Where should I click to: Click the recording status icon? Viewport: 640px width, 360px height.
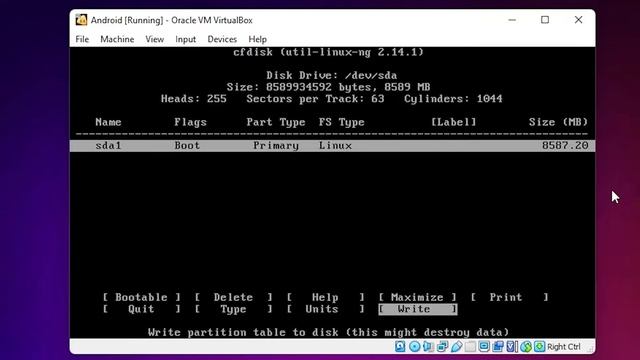click(498, 347)
